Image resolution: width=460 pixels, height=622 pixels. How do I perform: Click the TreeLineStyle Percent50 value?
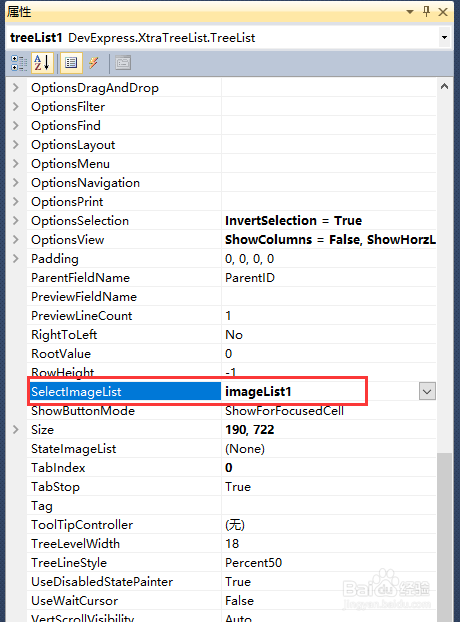coord(253,562)
